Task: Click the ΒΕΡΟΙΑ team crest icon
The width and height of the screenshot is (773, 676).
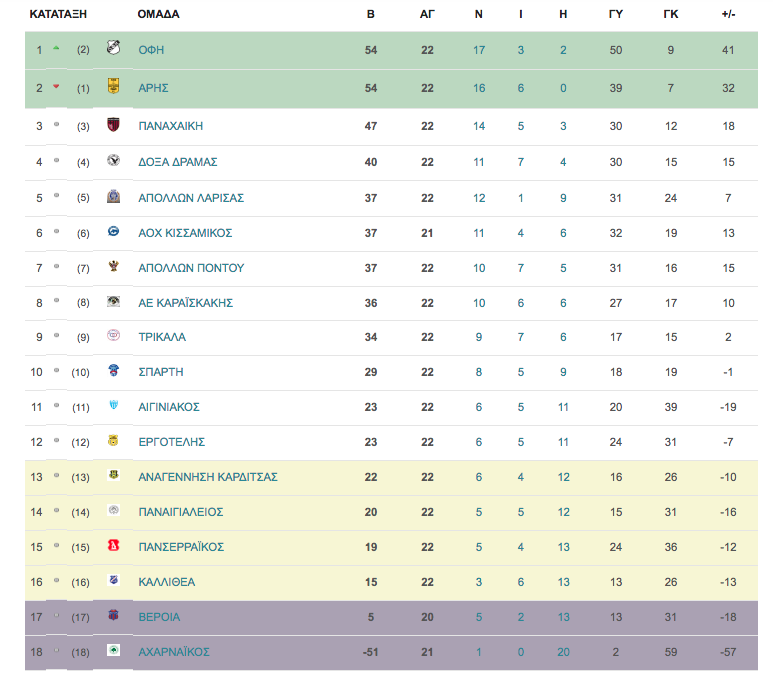Action: 113,615
